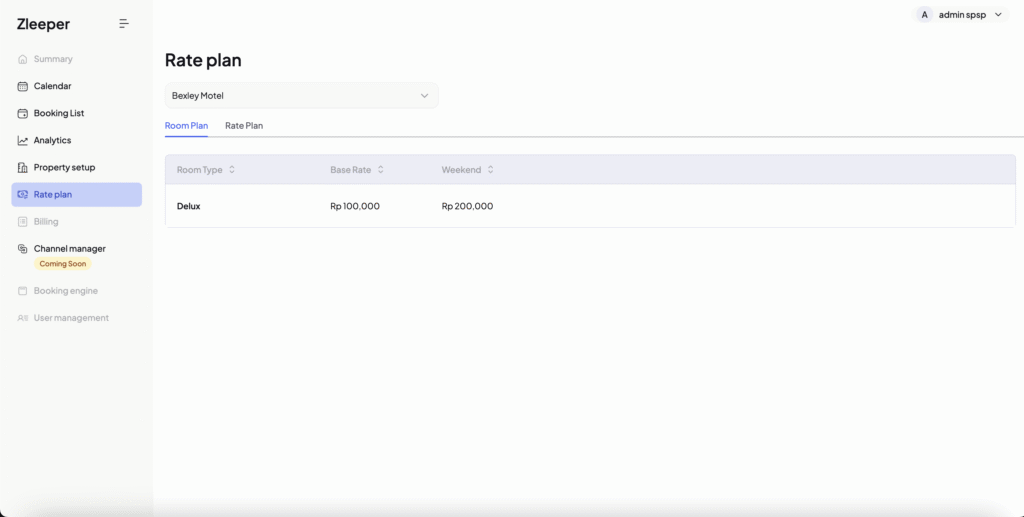Click the Property setup icon
1024x517 pixels.
click(23, 167)
